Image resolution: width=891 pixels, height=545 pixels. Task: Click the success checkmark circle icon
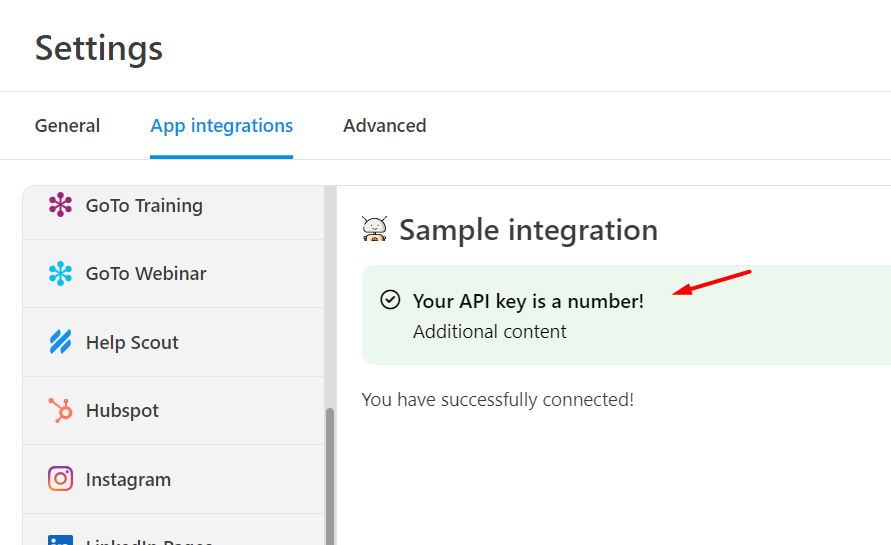(391, 300)
